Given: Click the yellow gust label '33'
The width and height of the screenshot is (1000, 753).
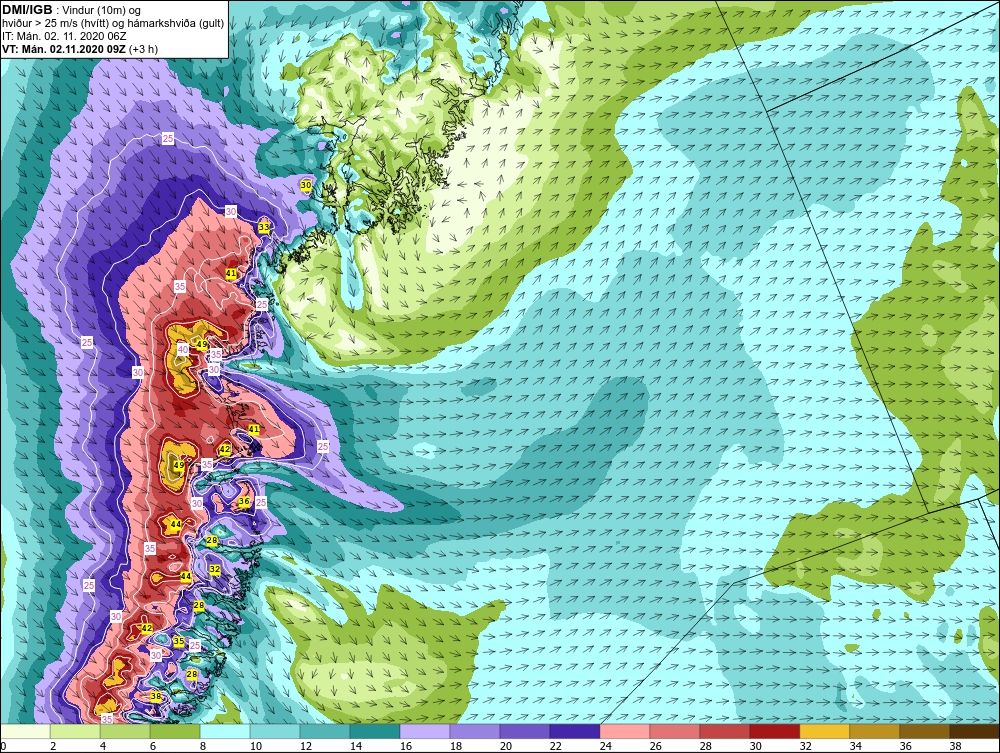Looking at the screenshot, I should pos(264,227).
